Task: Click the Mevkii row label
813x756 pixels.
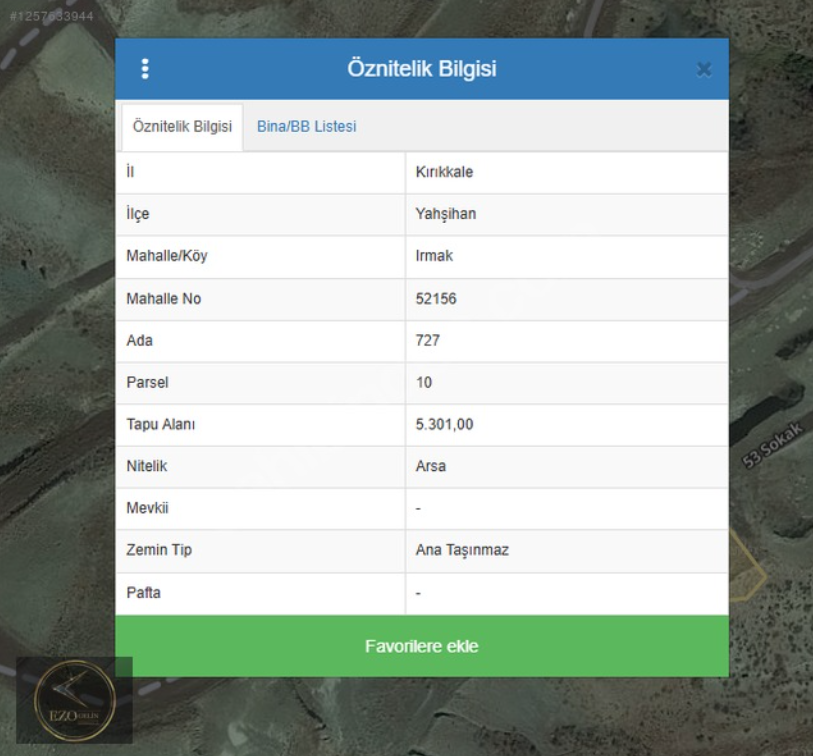Action: click(x=147, y=508)
